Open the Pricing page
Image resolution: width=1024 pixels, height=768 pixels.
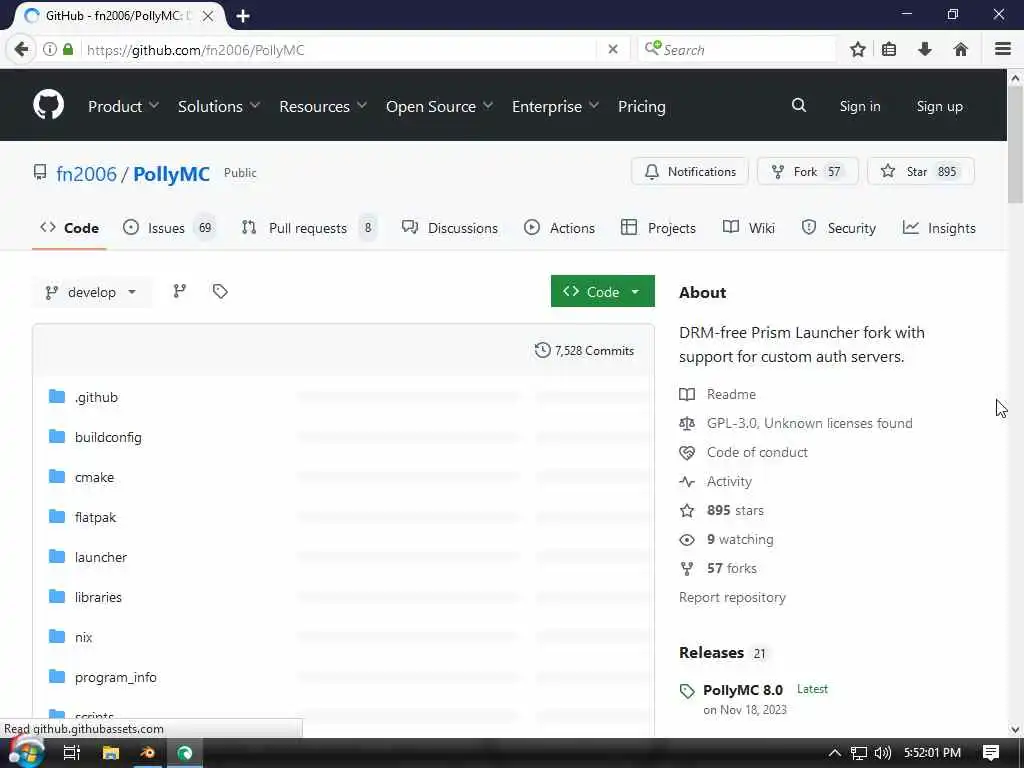641,106
